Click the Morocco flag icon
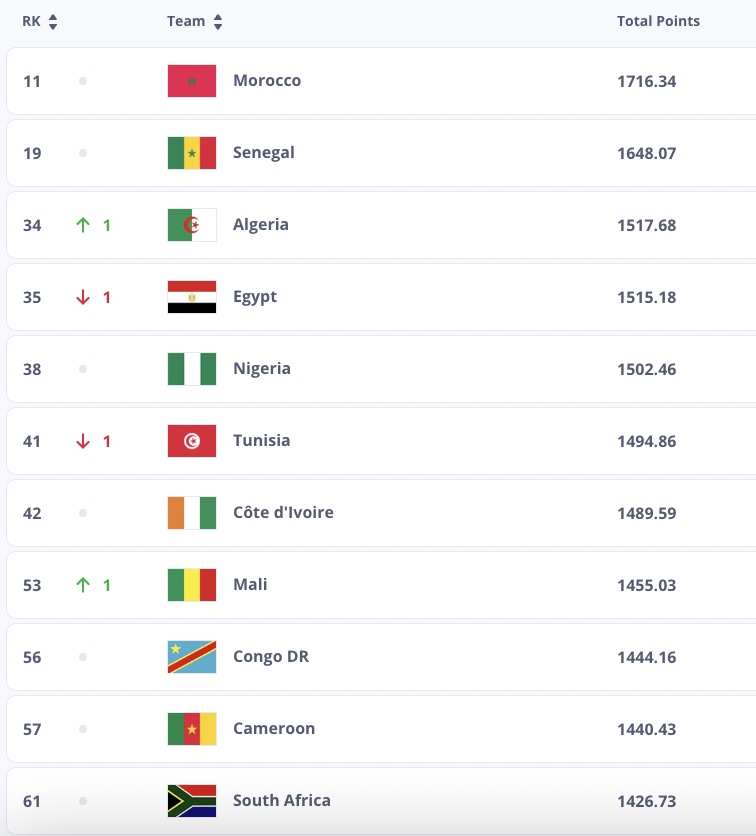 coord(192,81)
